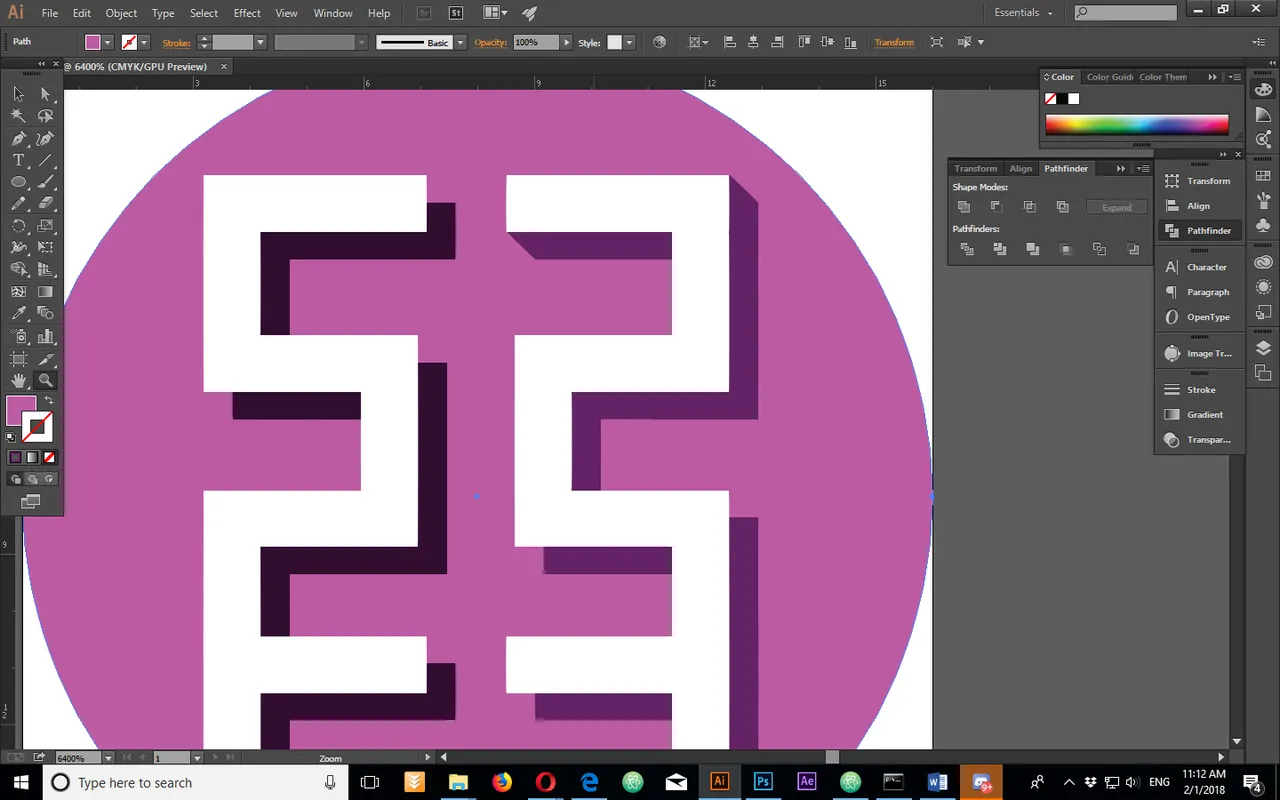Open the zoom level dropdown at 6400%
Viewport: 1280px width, 800px height.
[x=108, y=758]
